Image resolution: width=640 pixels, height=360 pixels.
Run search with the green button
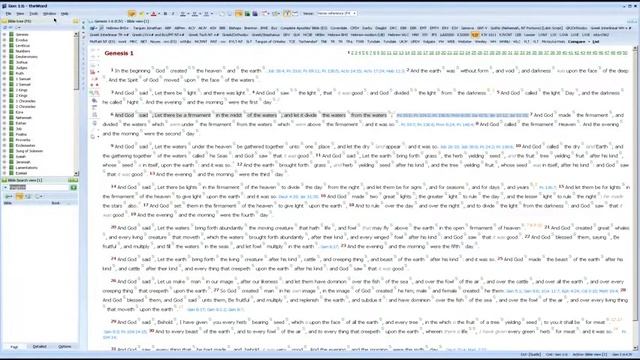pyautogui.click(x=74, y=187)
